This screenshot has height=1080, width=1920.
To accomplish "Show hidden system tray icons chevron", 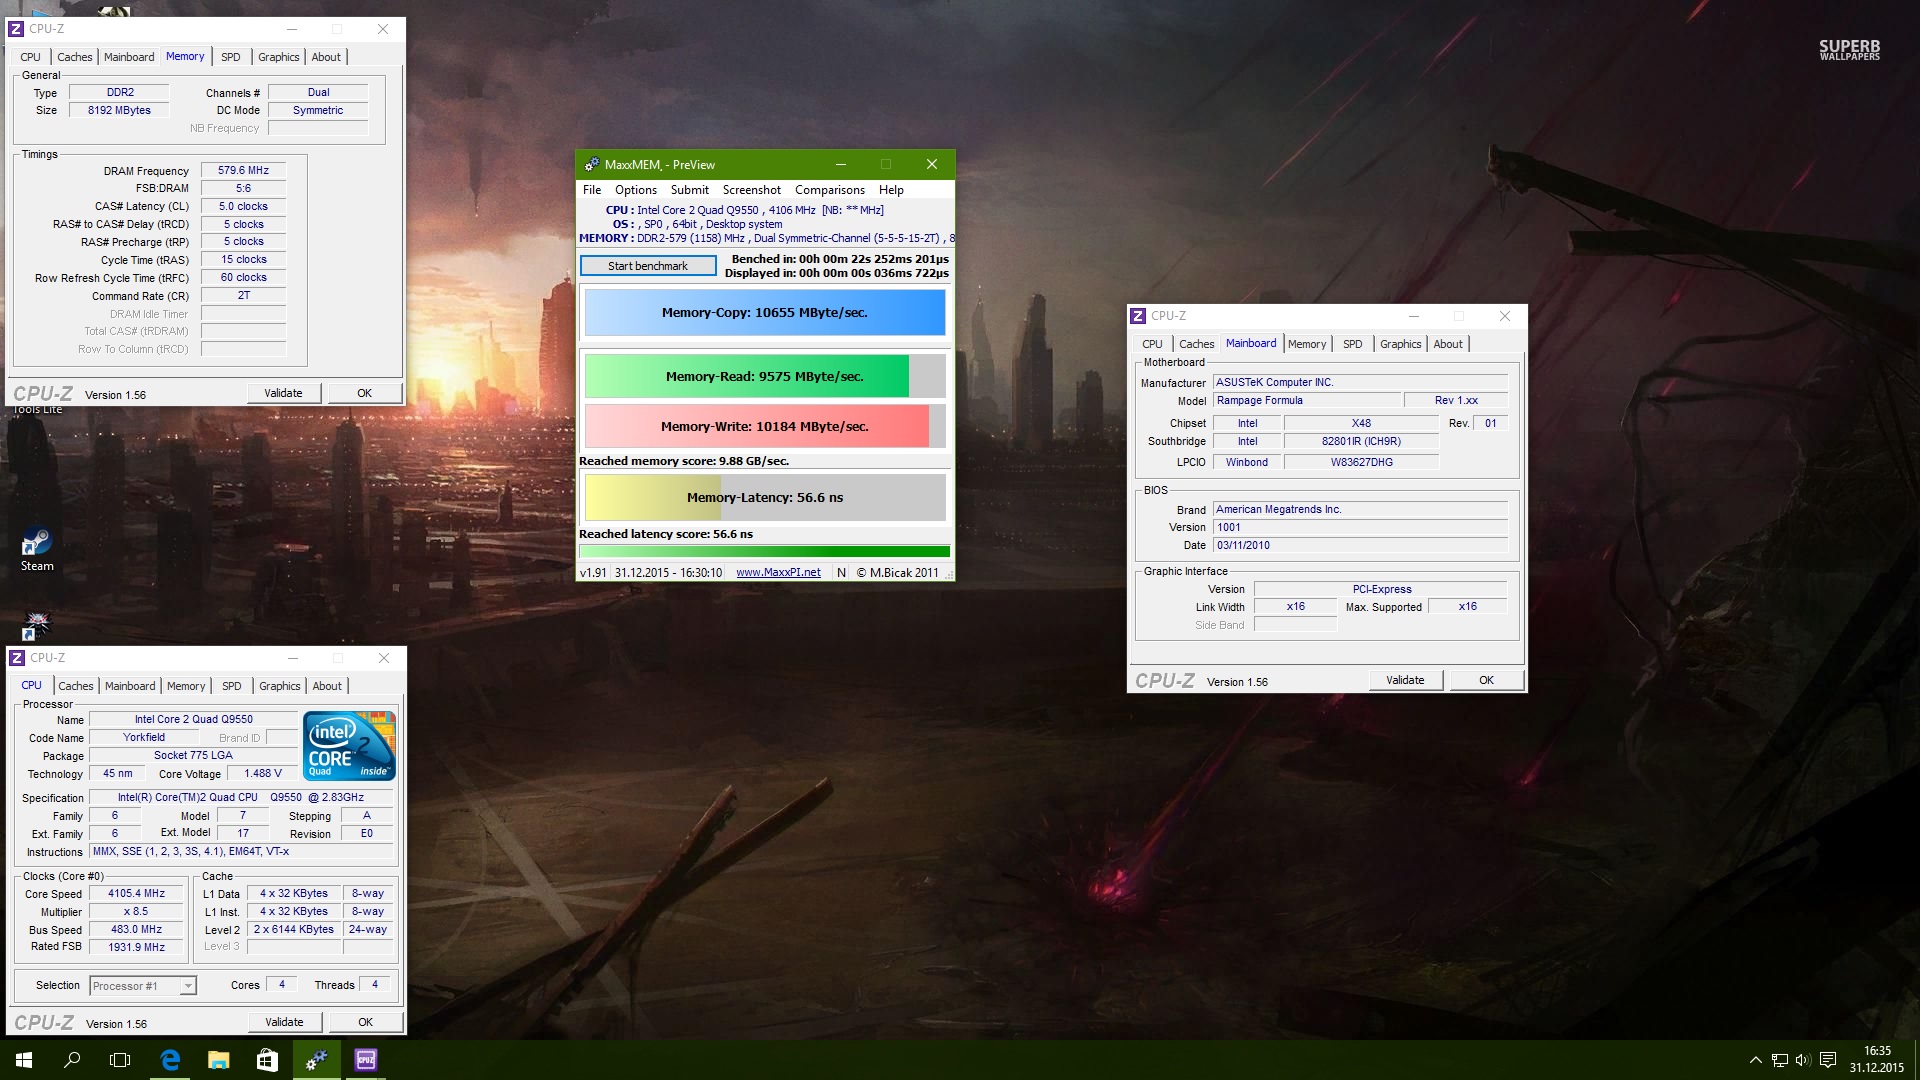I will [1755, 1060].
